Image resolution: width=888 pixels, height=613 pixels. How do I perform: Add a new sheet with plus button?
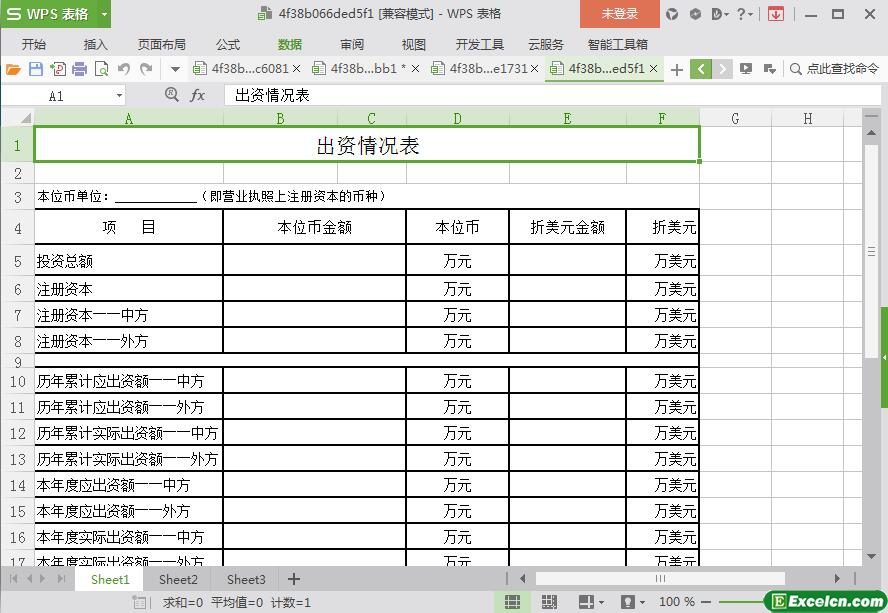click(x=293, y=579)
